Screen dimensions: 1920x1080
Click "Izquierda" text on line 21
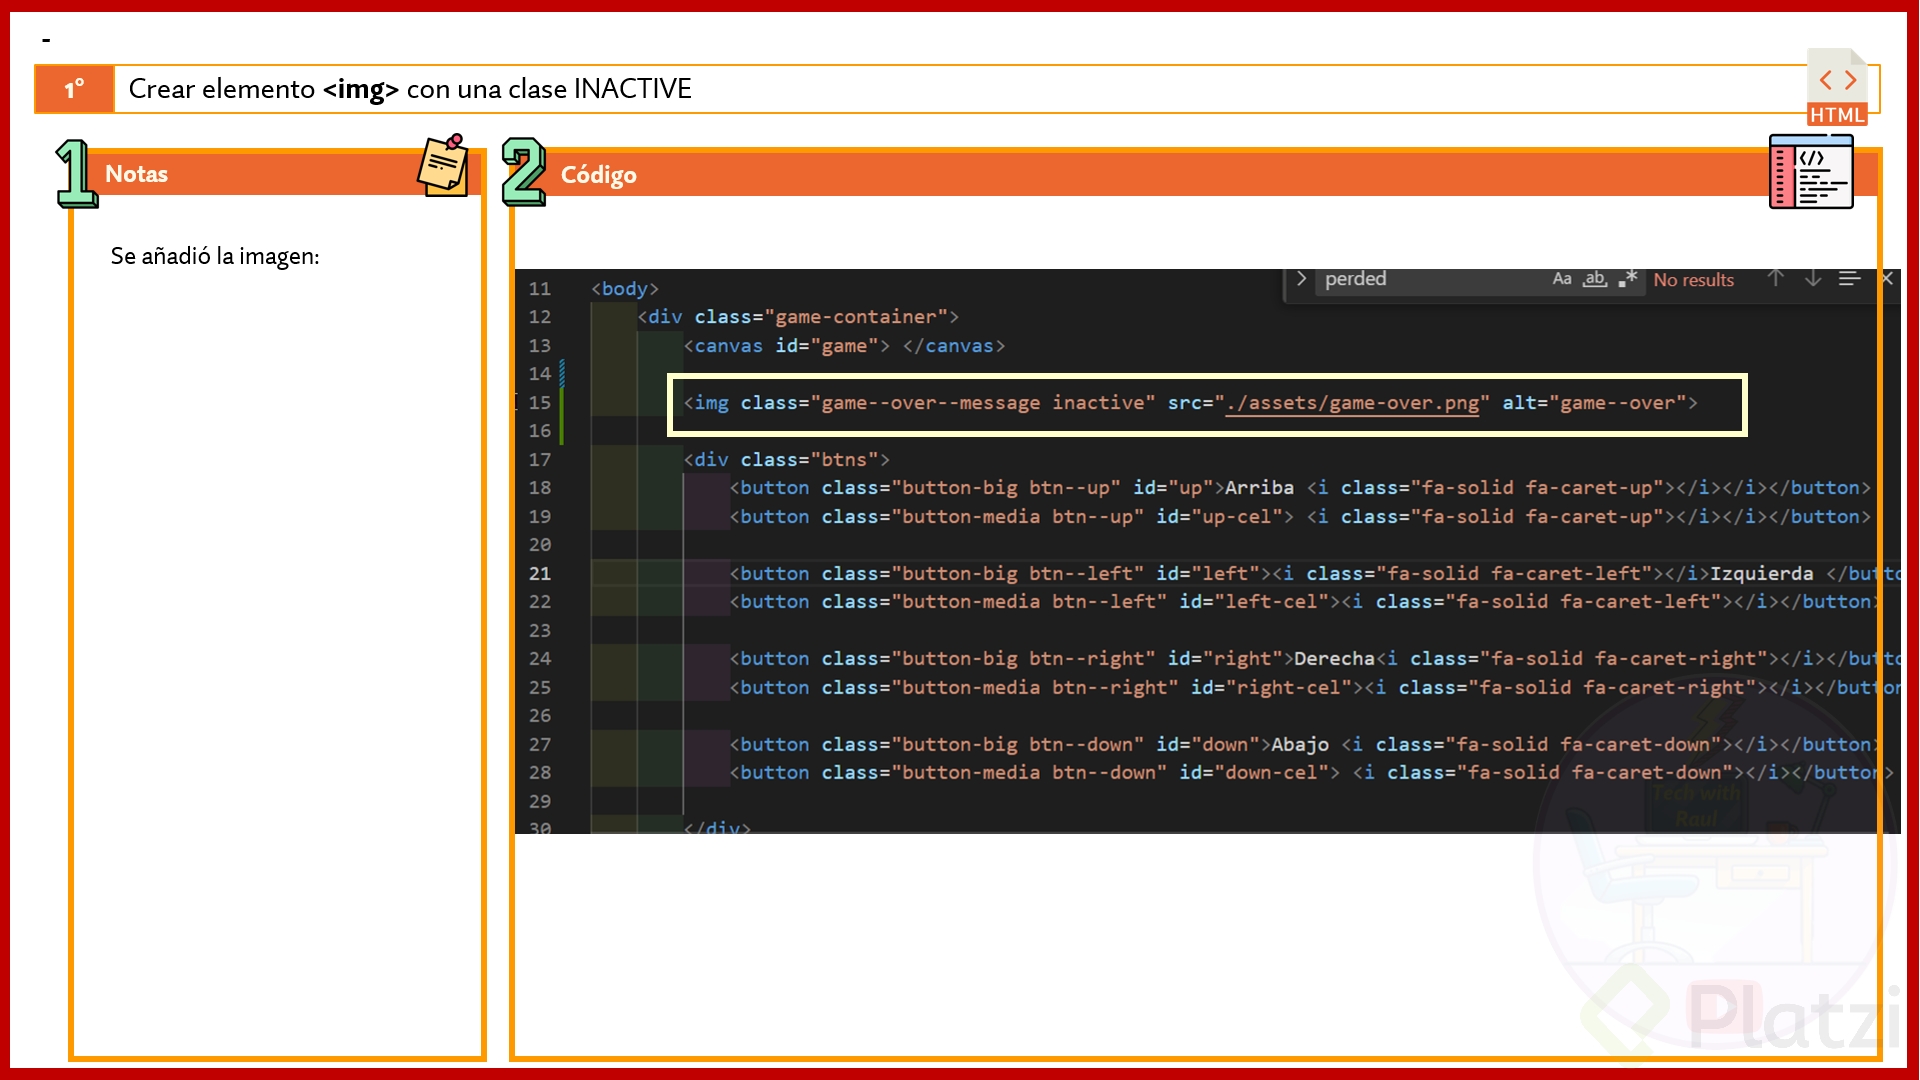point(1761,574)
